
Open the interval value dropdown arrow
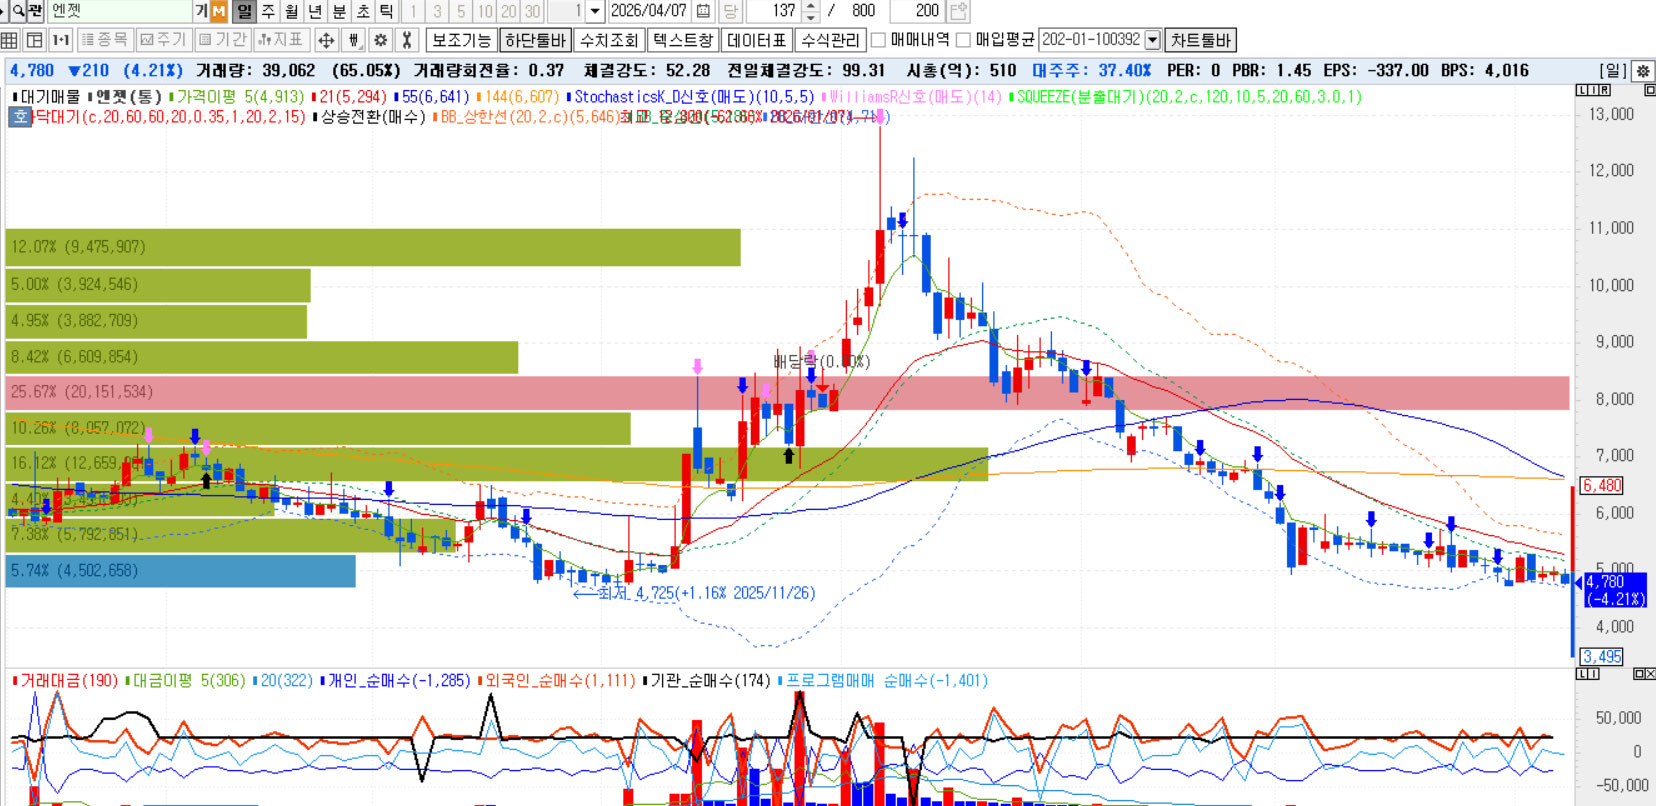595,11
